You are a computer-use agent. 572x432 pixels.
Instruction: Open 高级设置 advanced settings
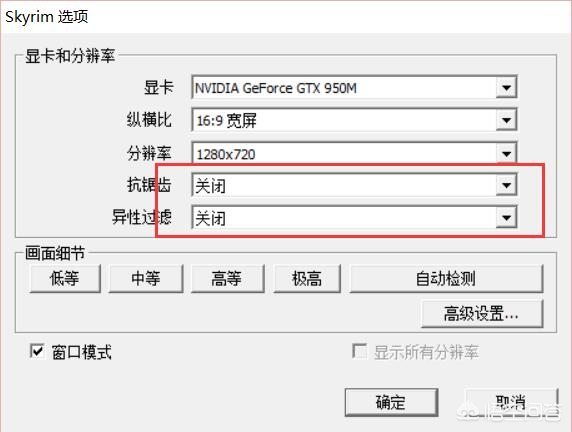(482, 314)
